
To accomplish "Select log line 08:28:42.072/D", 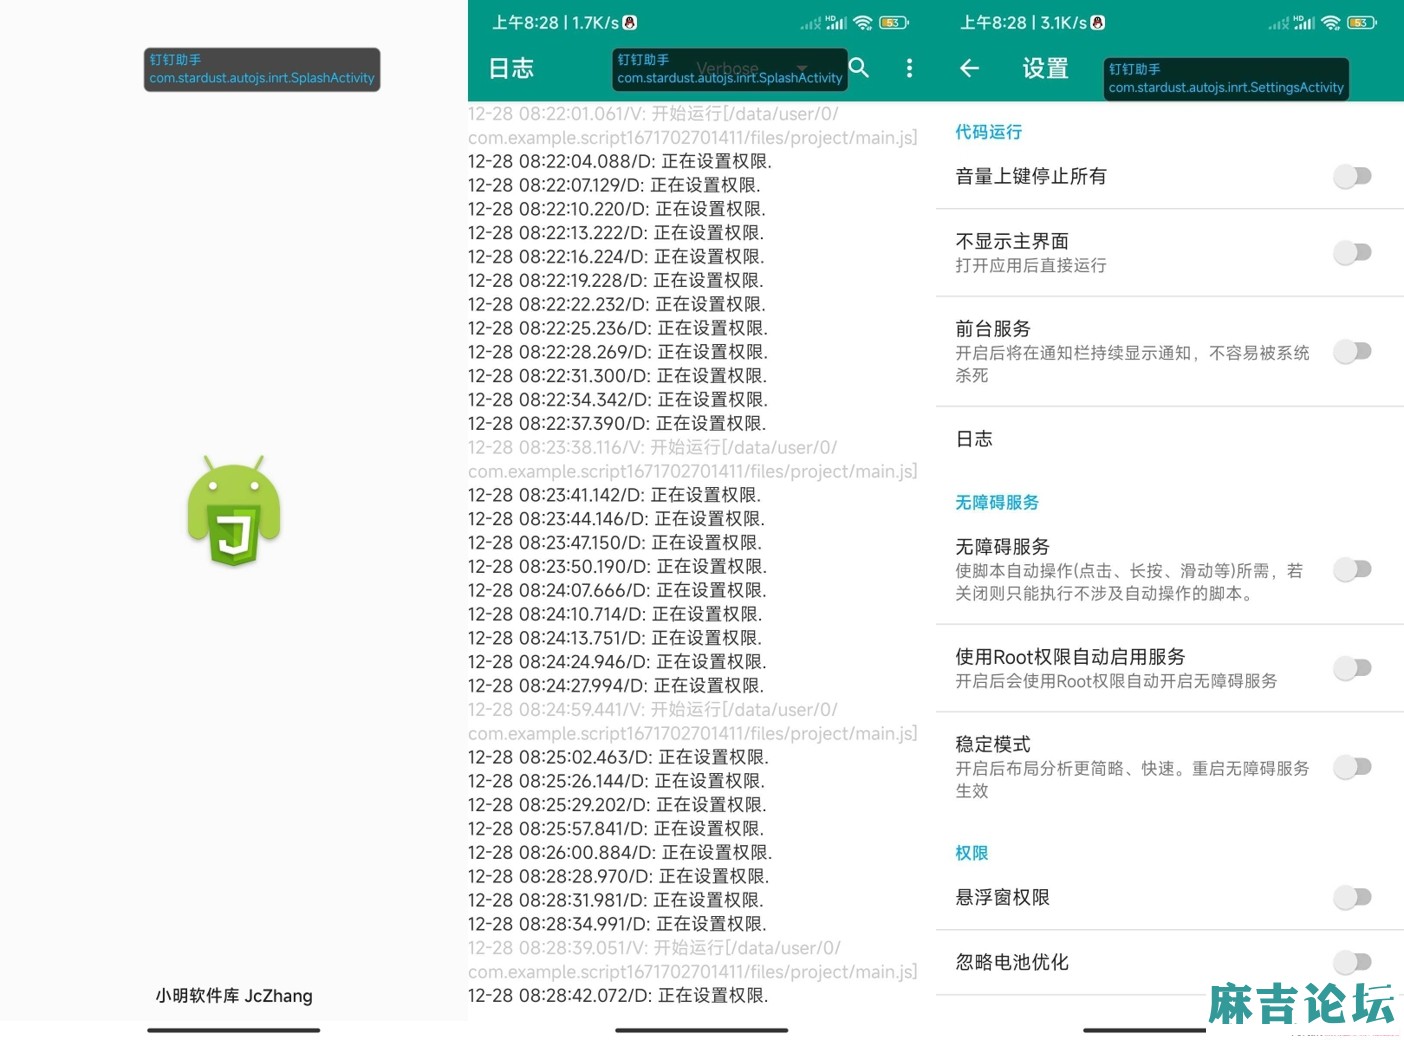I will click(618, 996).
